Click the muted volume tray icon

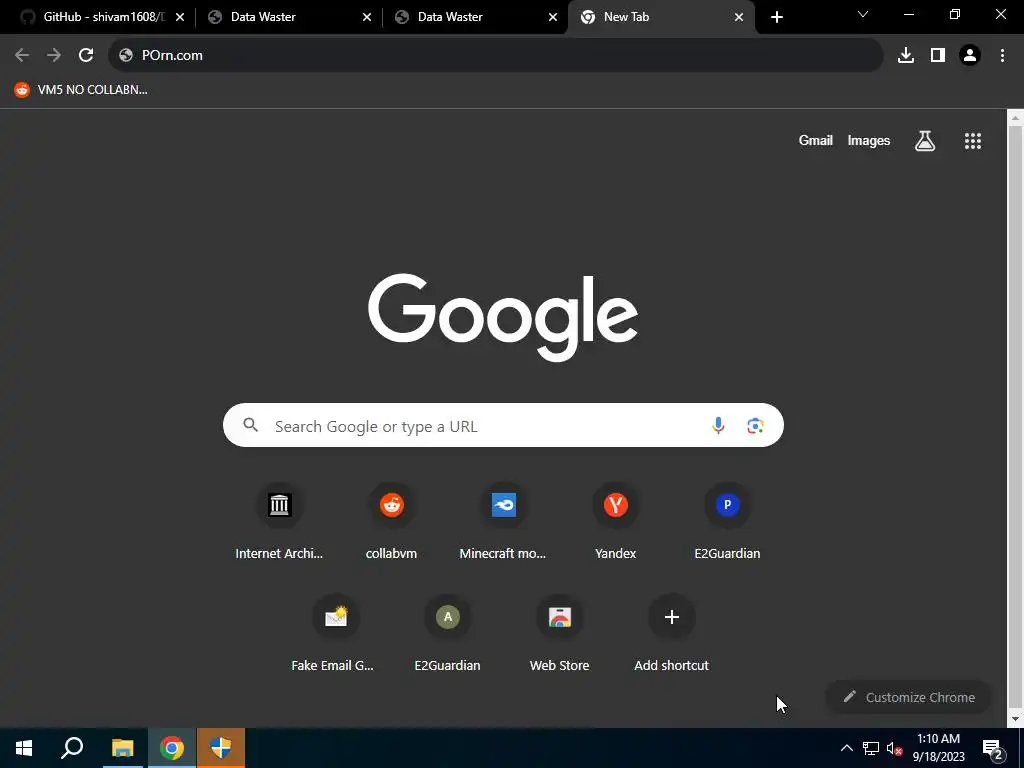[x=894, y=748]
